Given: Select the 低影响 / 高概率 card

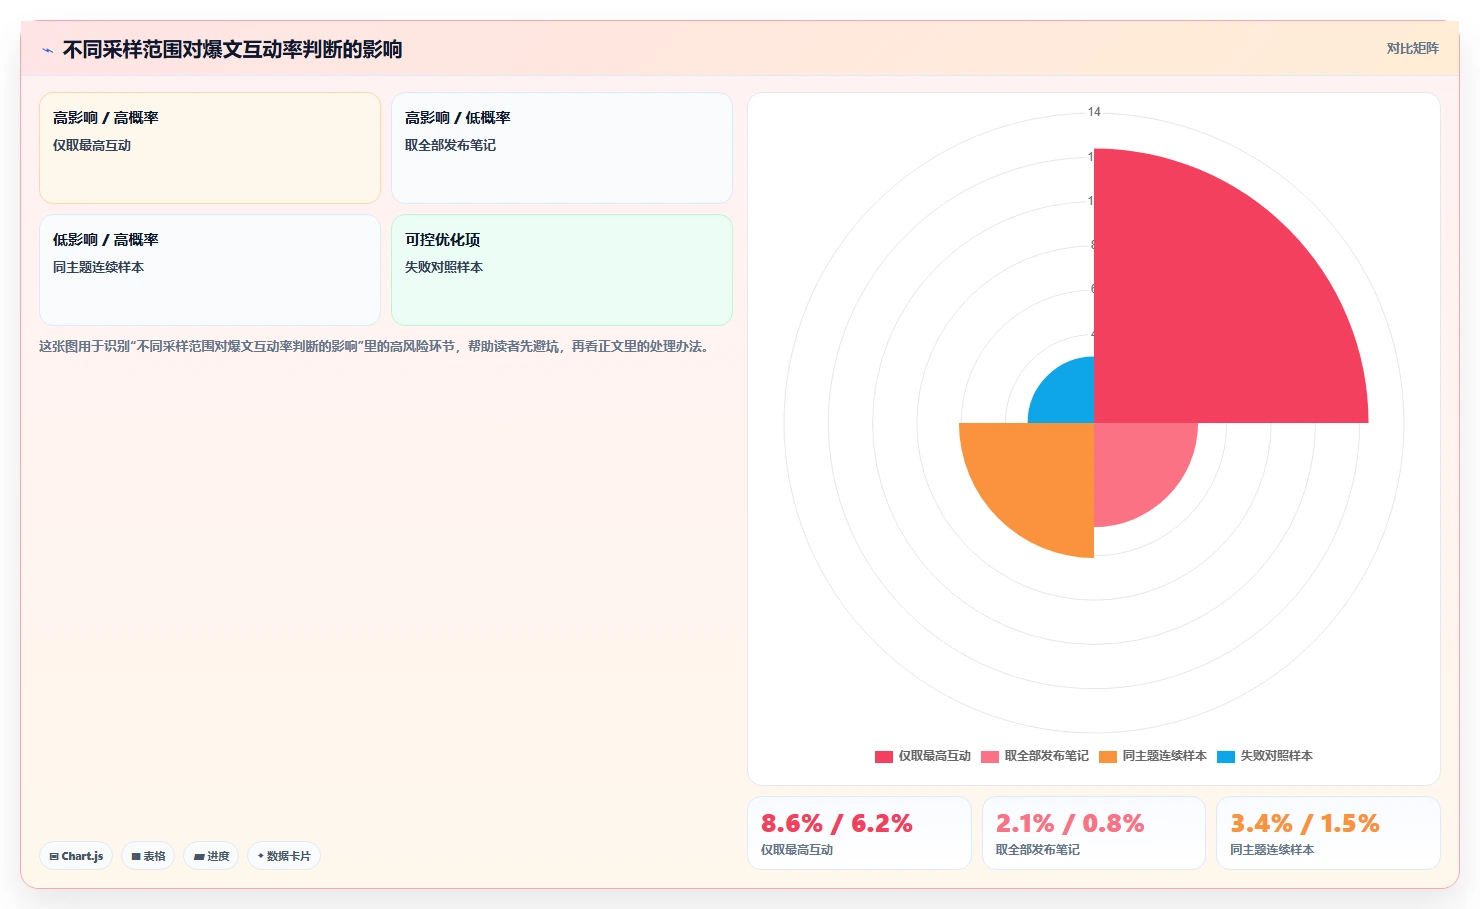Looking at the screenshot, I should (x=210, y=270).
